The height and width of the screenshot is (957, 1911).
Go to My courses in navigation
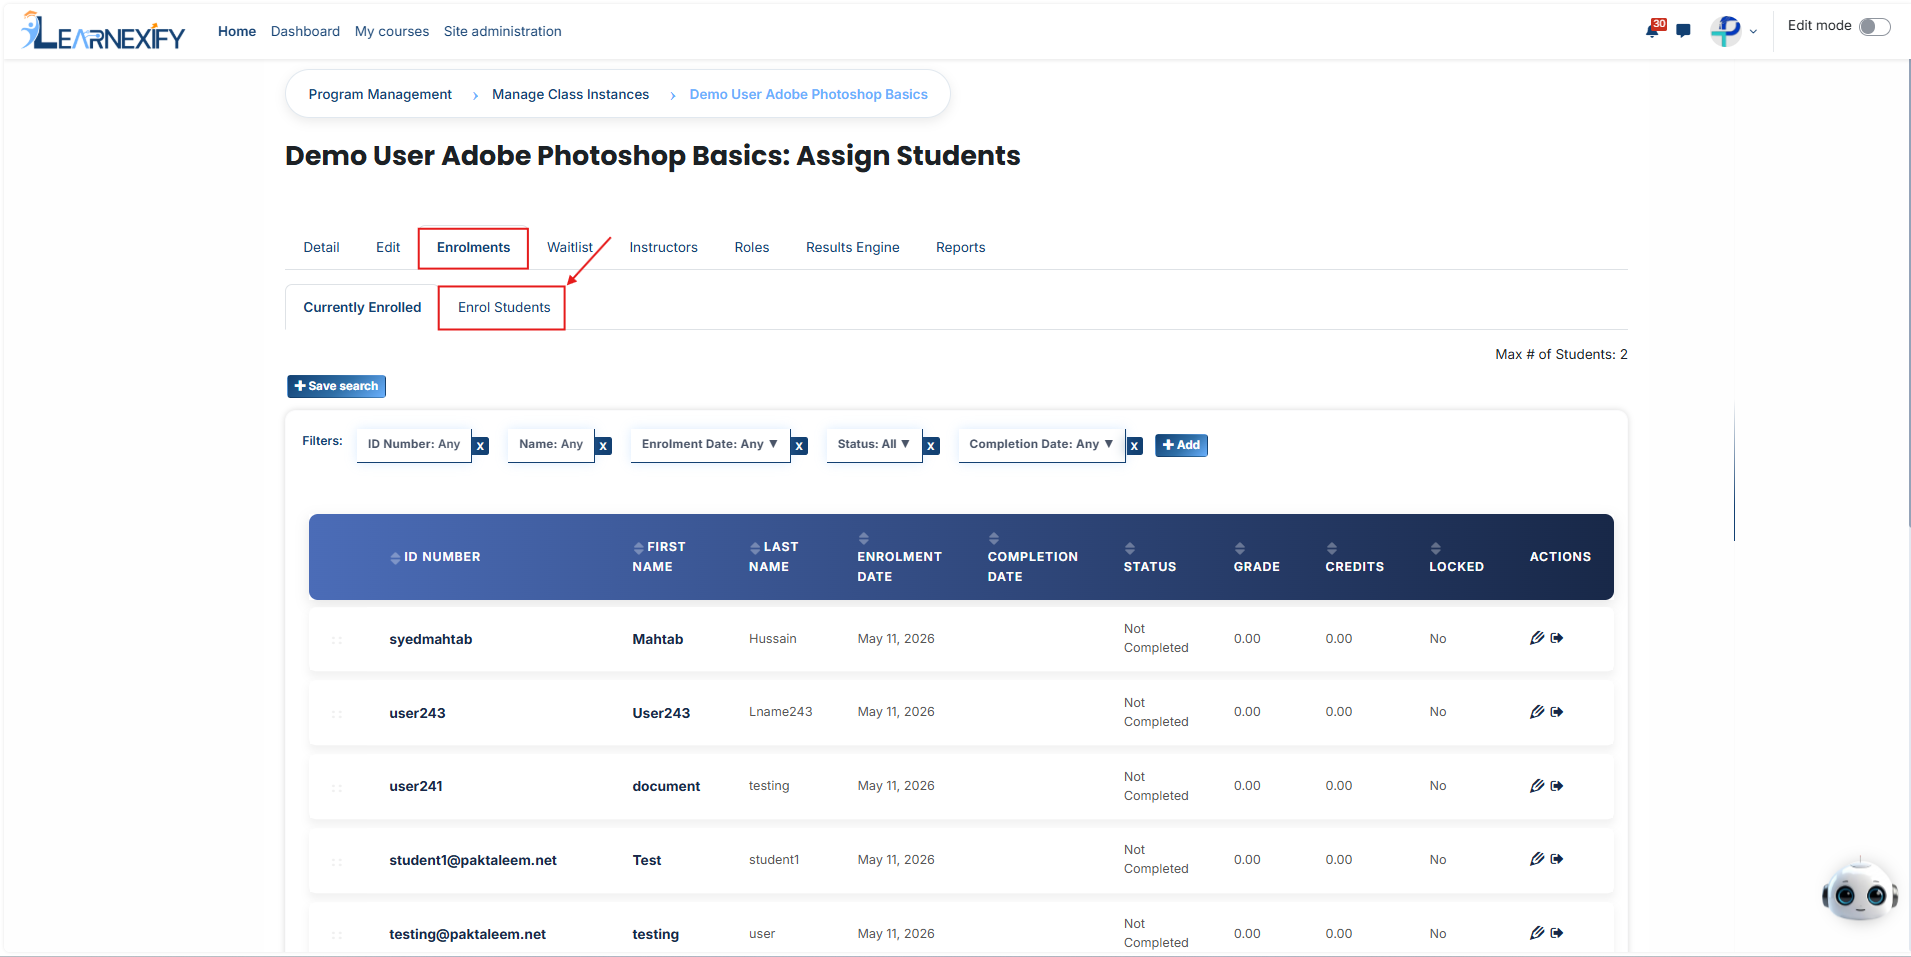point(392,32)
